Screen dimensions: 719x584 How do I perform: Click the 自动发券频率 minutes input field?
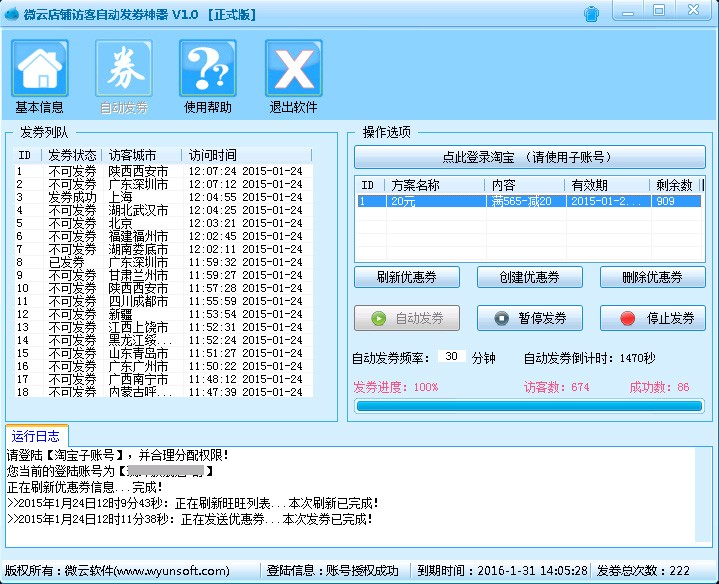point(452,357)
